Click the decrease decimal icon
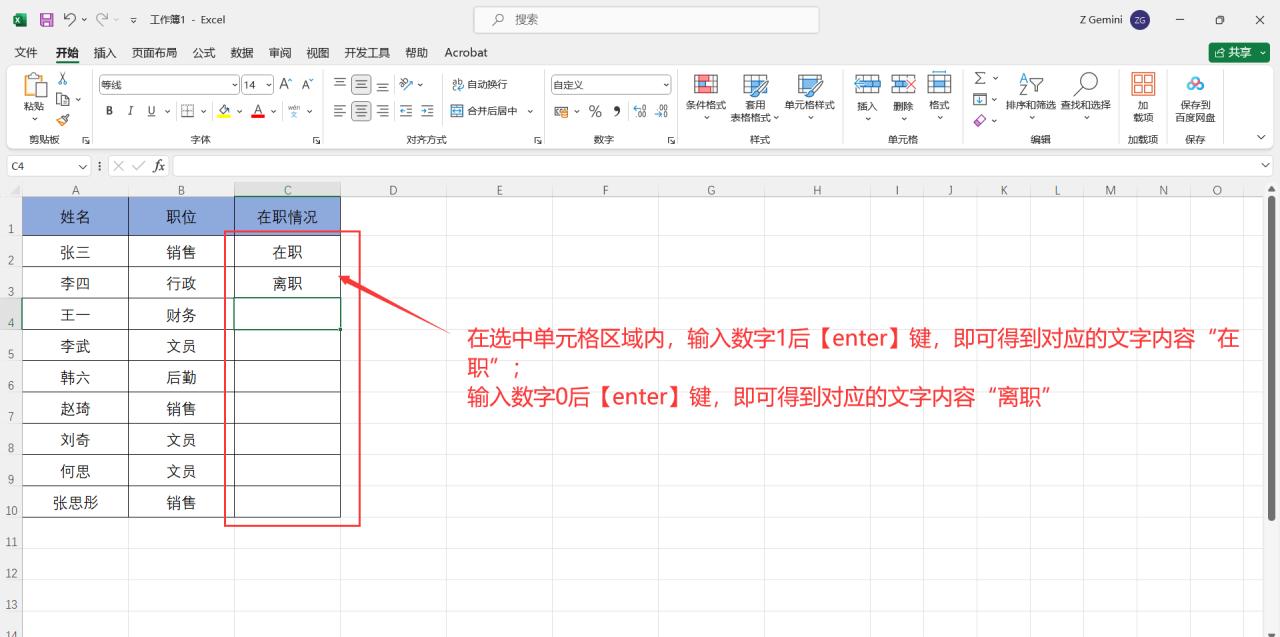 tap(662, 111)
